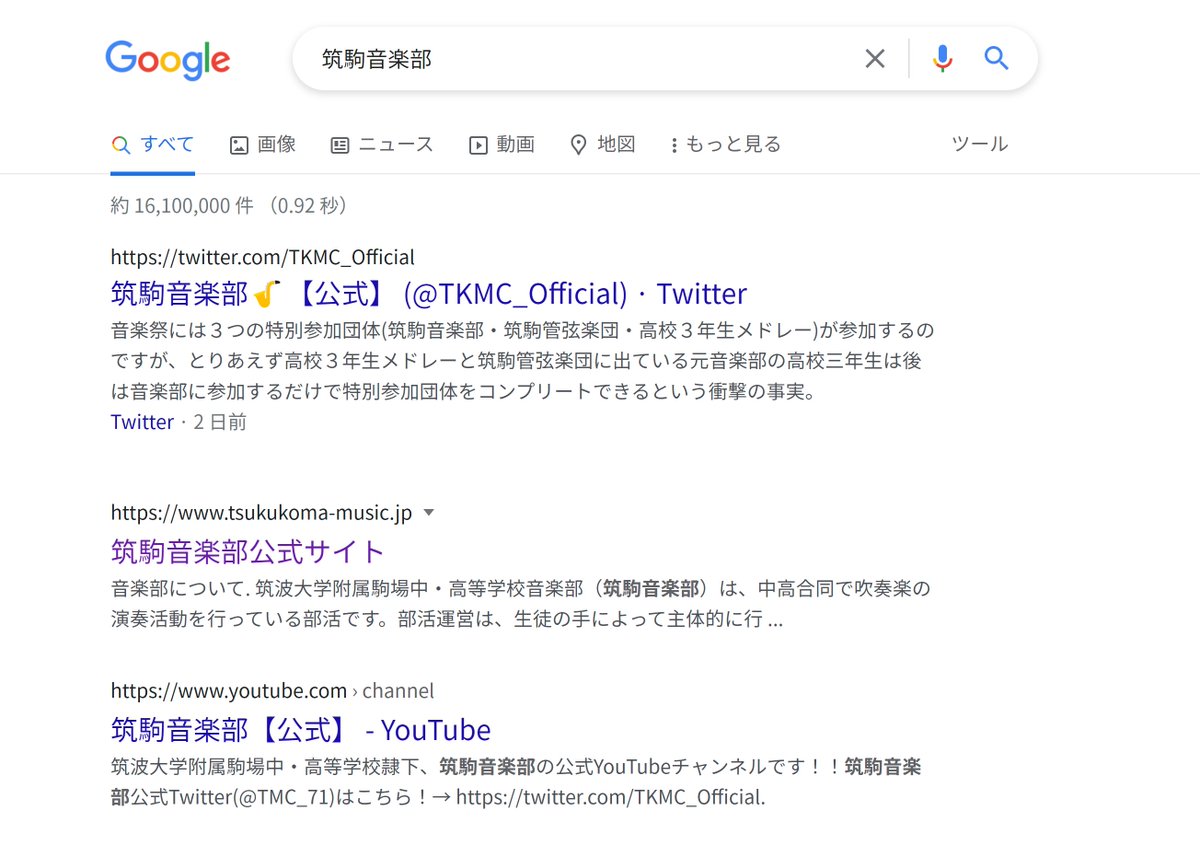Open the ツール search tools menu
The image size is (1200, 845).
(x=978, y=144)
